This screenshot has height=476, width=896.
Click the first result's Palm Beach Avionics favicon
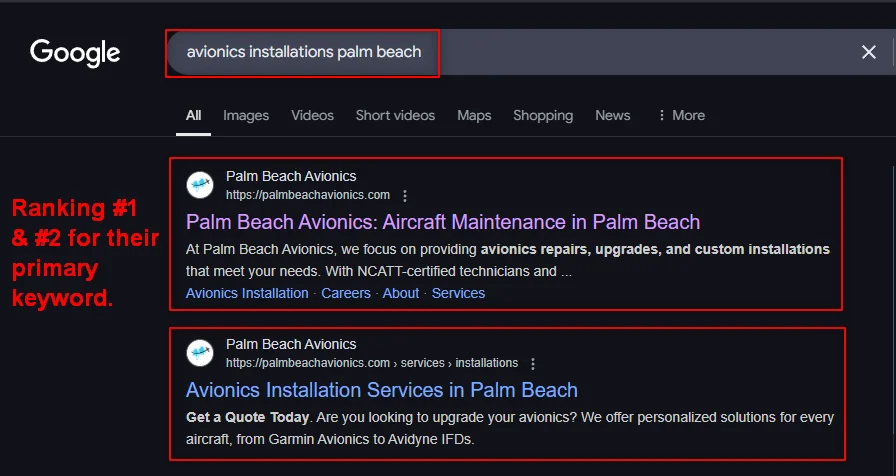point(200,185)
